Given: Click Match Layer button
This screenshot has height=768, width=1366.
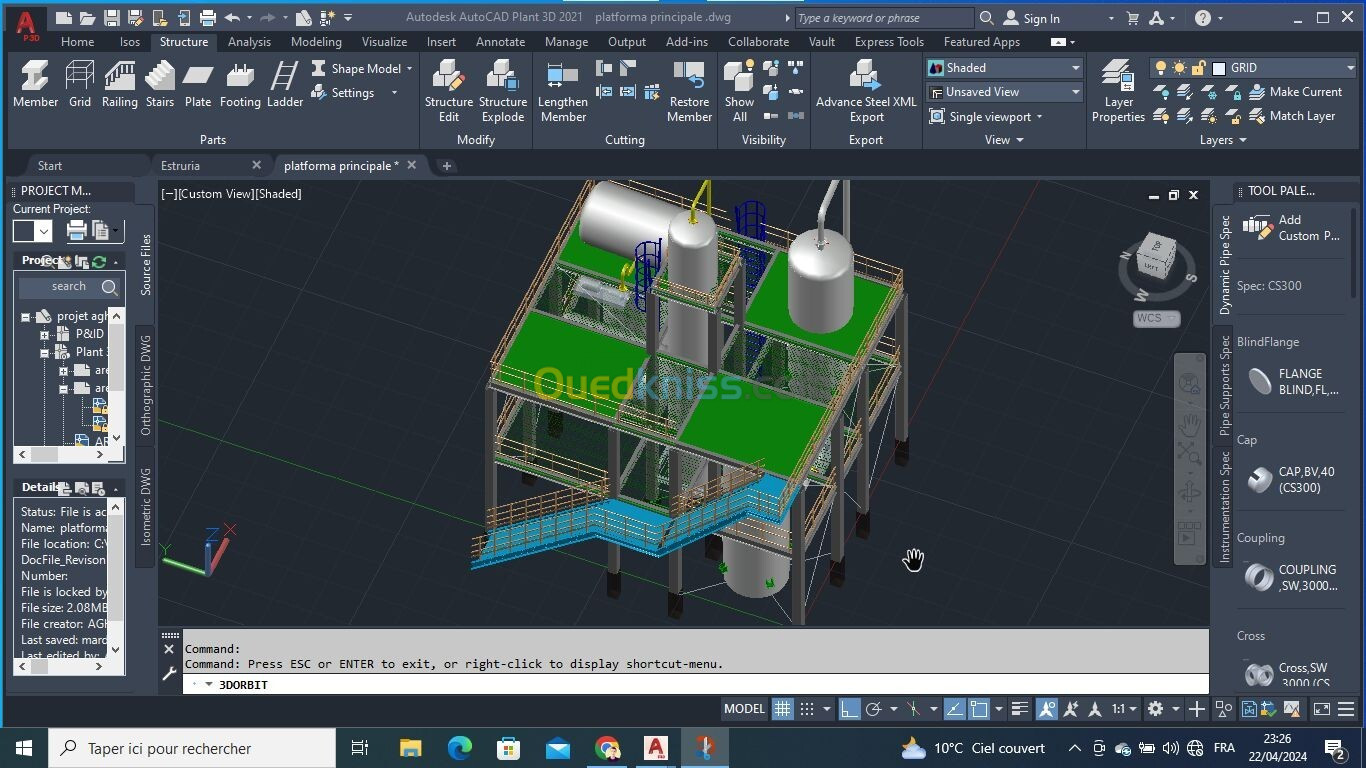Looking at the screenshot, I should [1292, 116].
